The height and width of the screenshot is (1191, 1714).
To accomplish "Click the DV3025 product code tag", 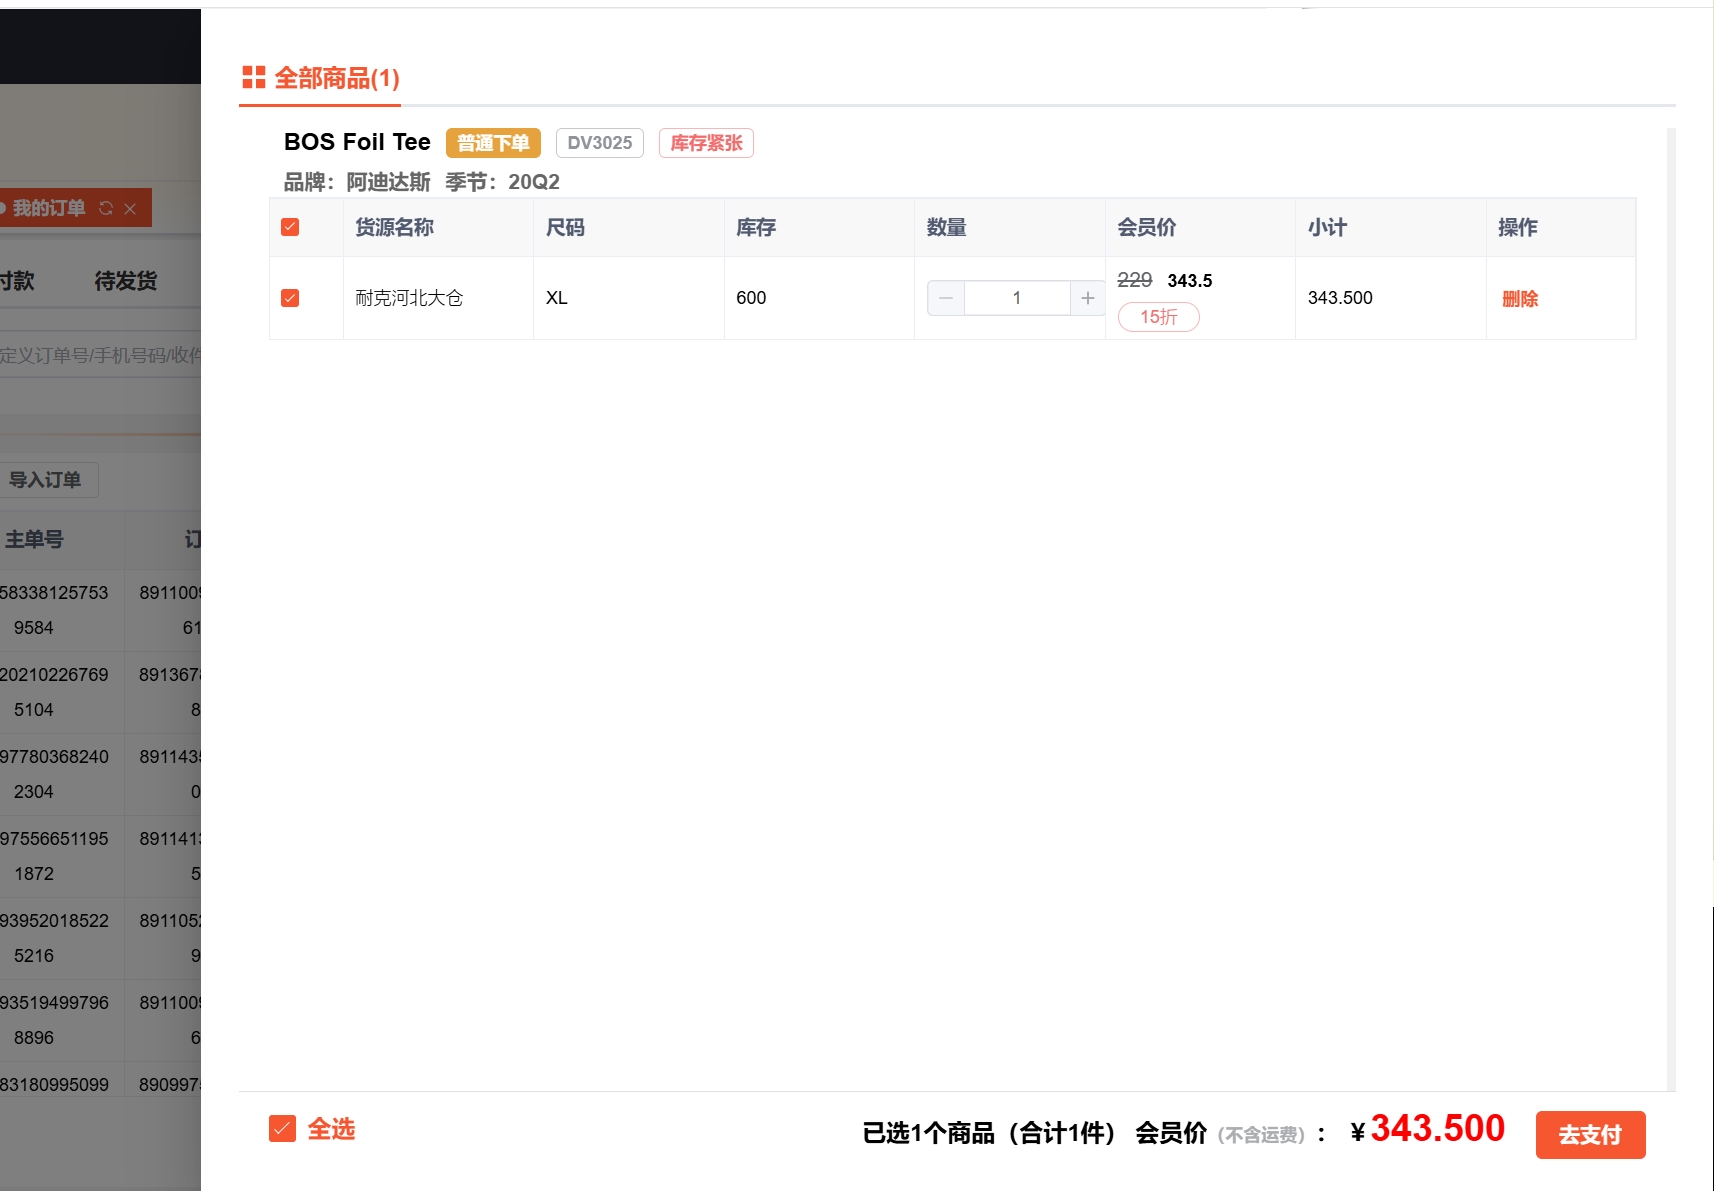I will click(599, 143).
